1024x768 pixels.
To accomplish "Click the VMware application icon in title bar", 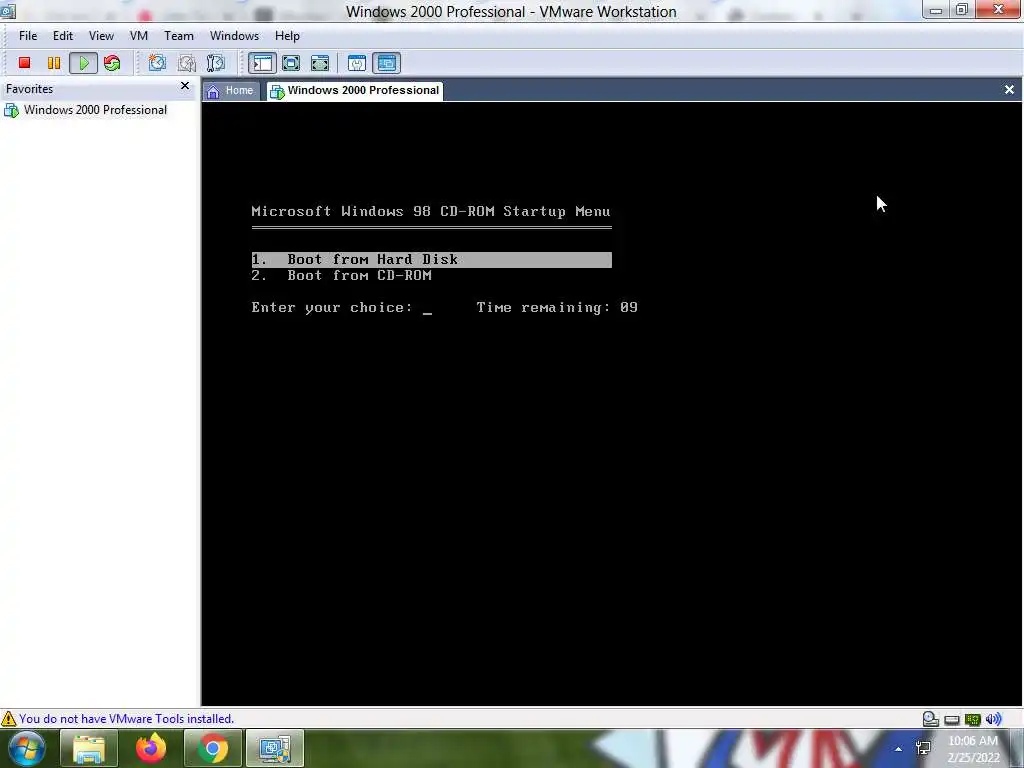I will 8,10.
